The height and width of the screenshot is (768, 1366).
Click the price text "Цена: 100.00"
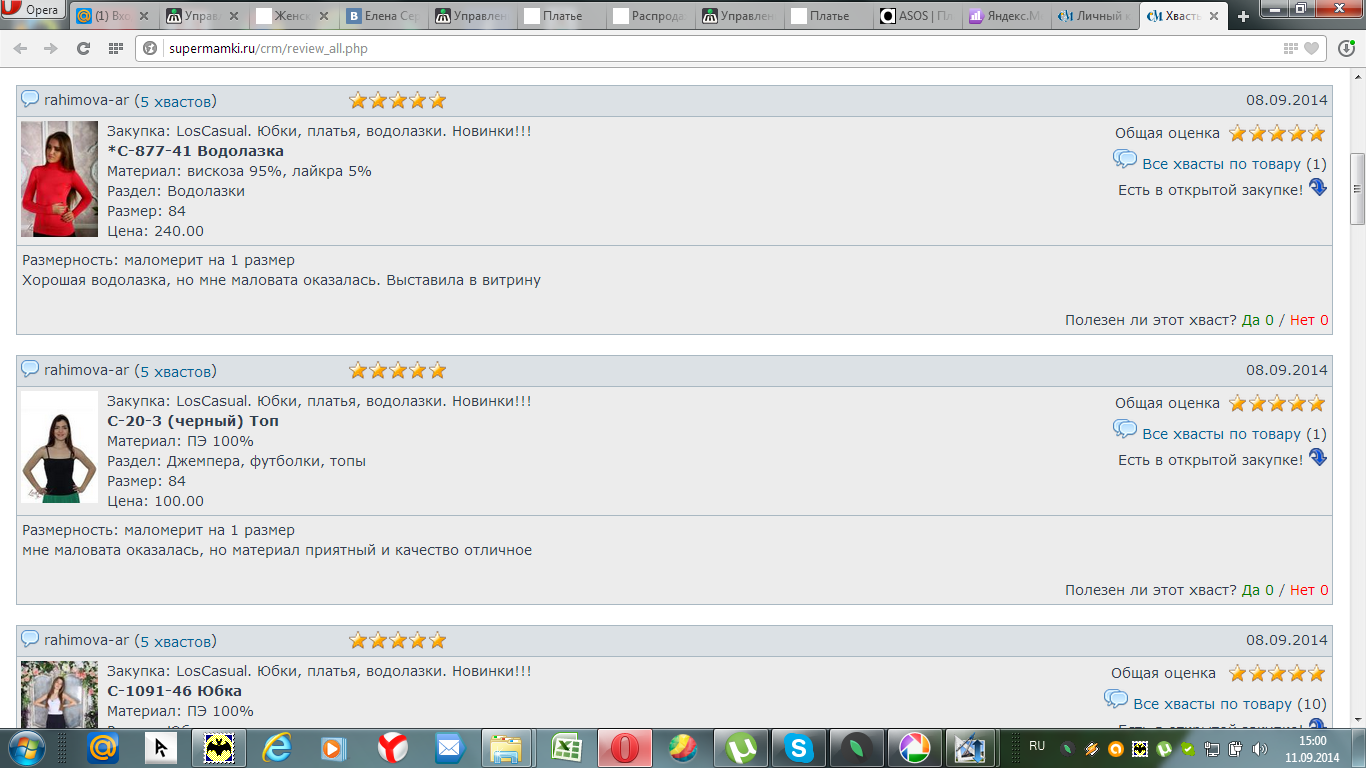(x=156, y=501)
